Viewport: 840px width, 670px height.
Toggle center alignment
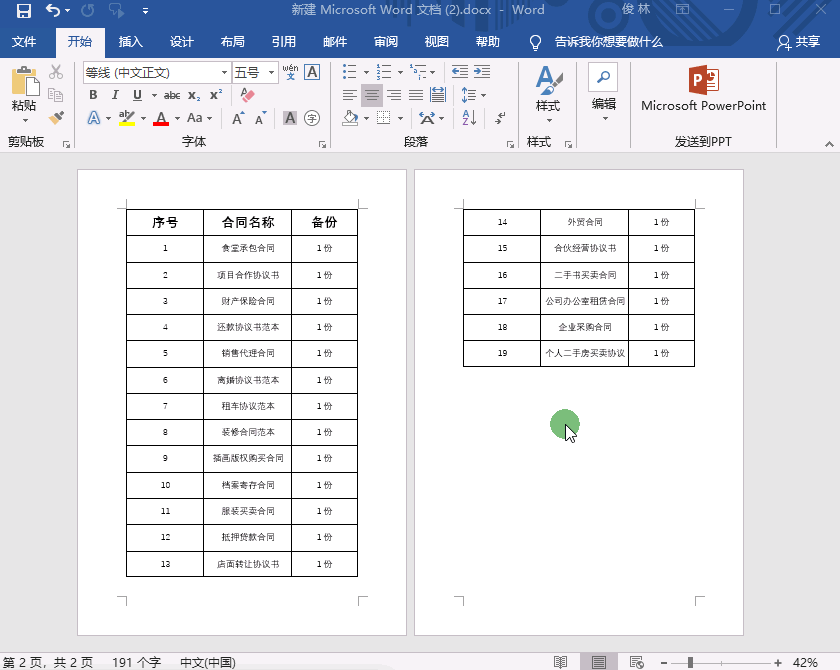[371, 95]
